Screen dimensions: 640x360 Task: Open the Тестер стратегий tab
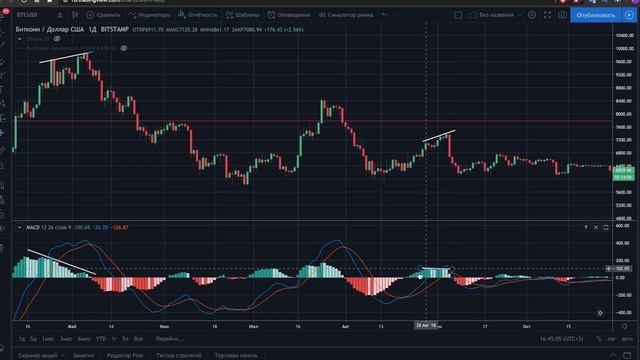click(x=179, y=356)
